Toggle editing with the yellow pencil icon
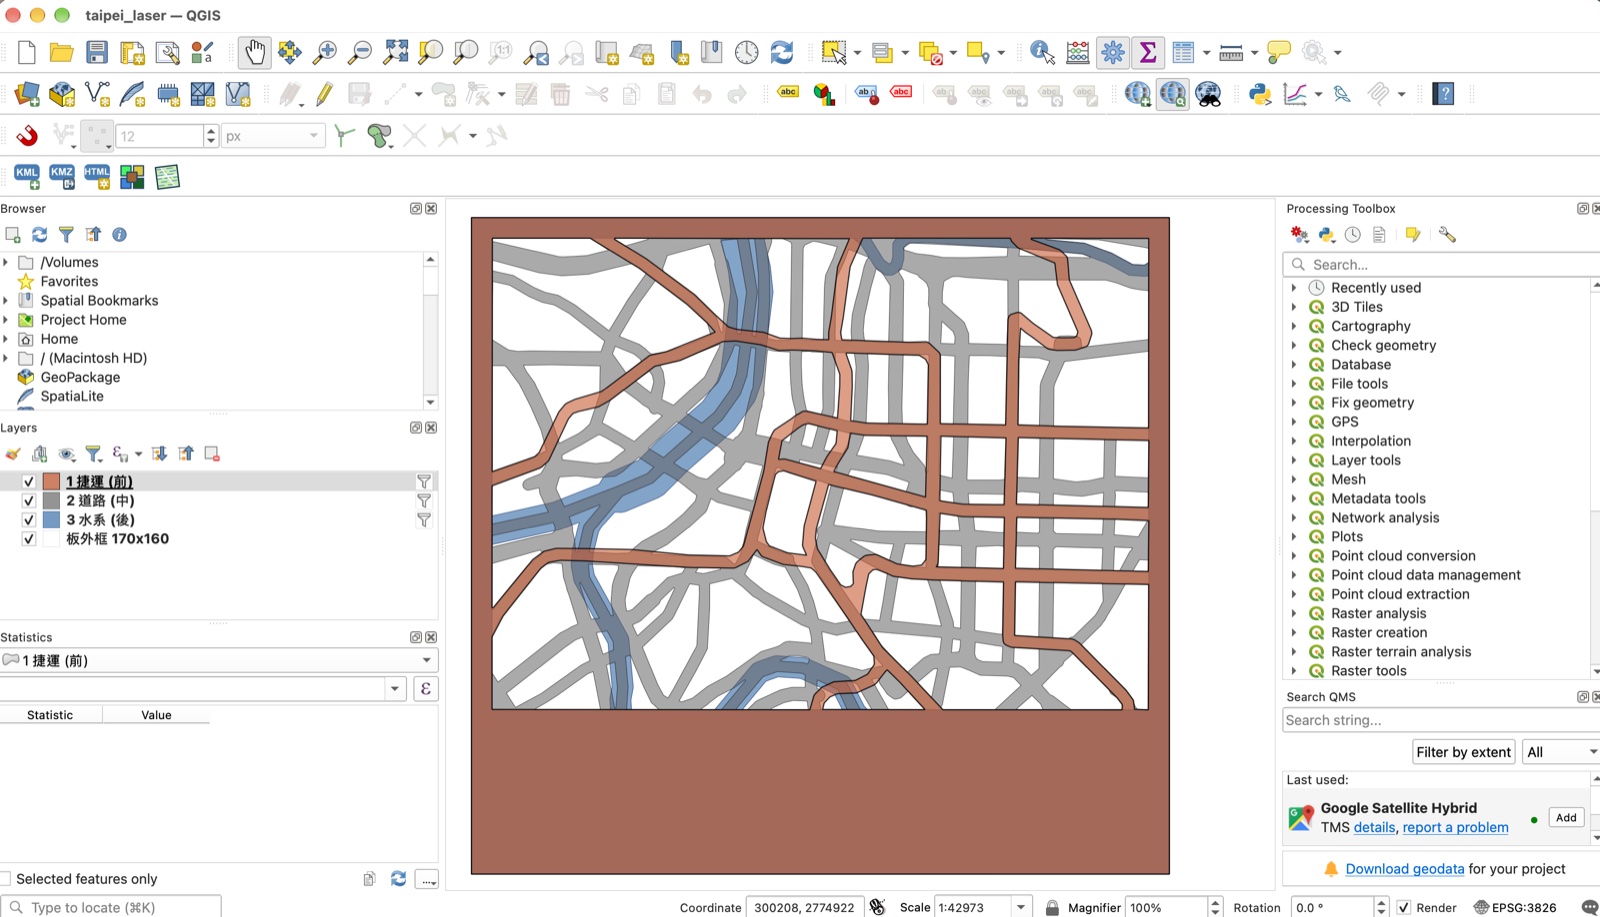Viewport: 1600px width, 917px height. tap(324, 94)
